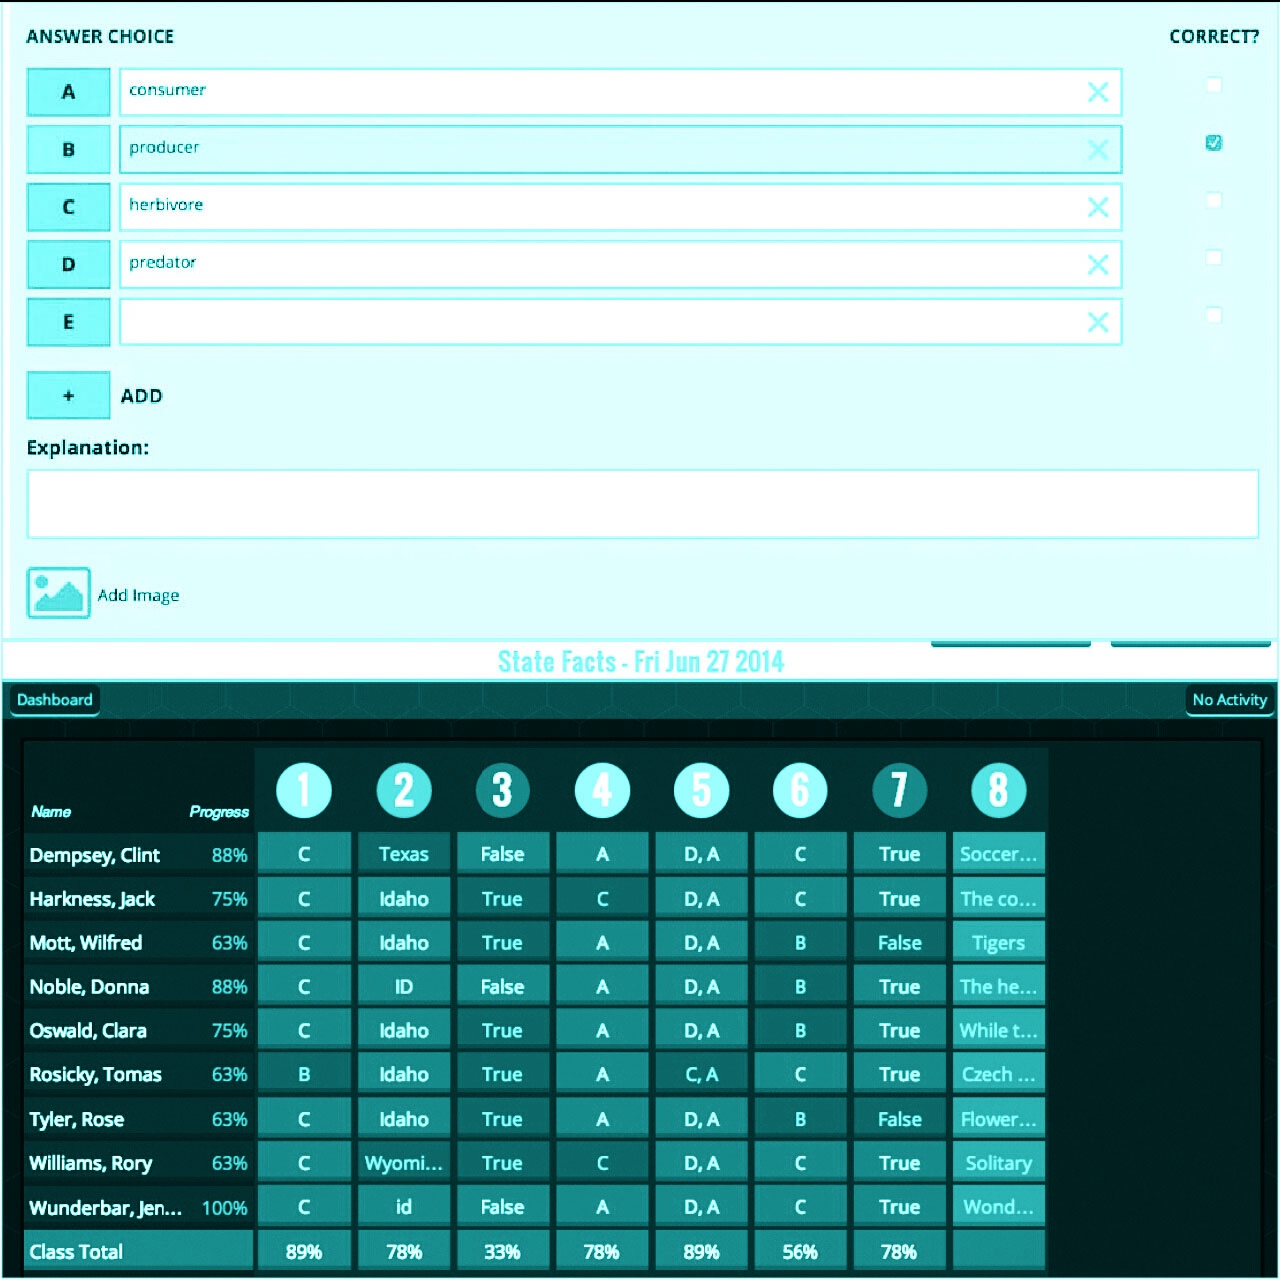Open Dempsey, Clint's Soccer response cell
The image size is (1280, 1280).
tap(998, 854)
